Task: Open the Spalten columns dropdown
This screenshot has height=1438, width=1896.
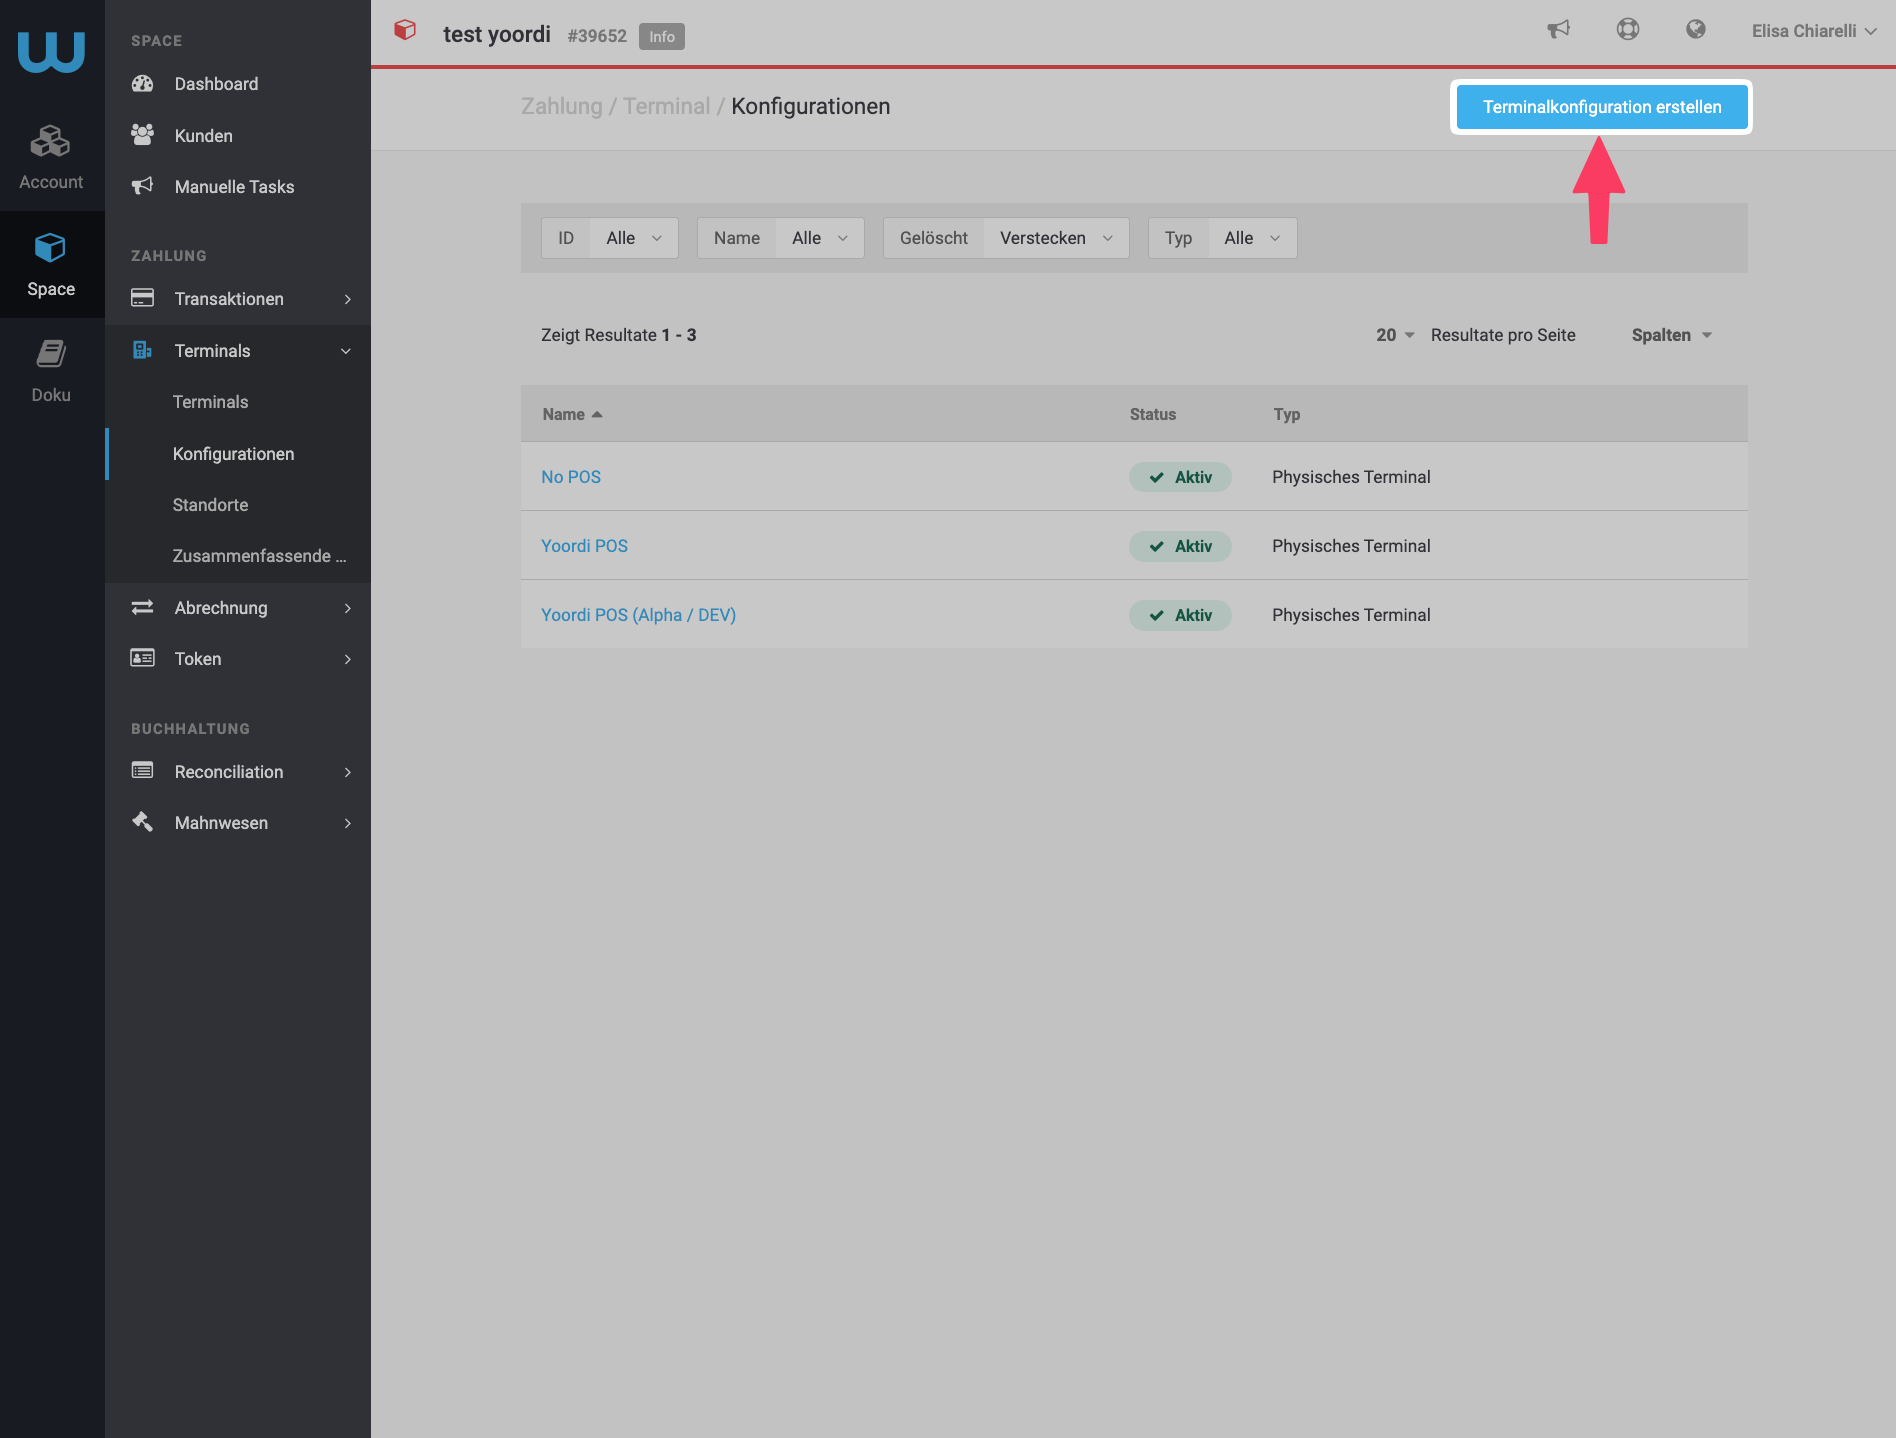Action: tap(1672, 335)
